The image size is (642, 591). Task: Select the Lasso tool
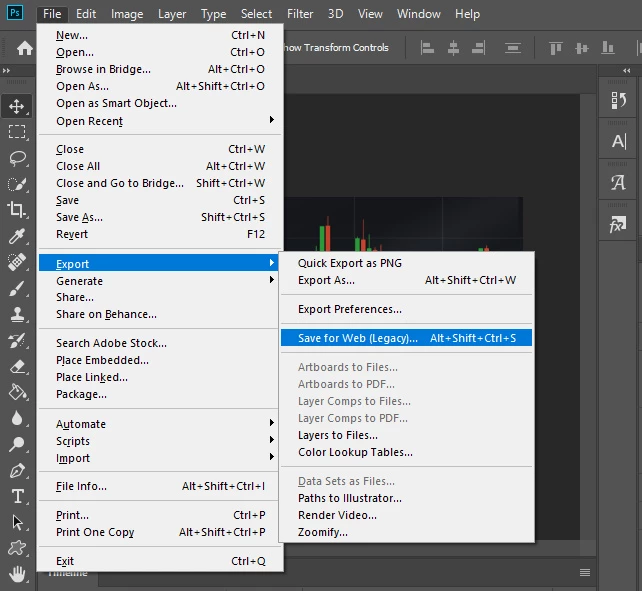click(16, 158)
